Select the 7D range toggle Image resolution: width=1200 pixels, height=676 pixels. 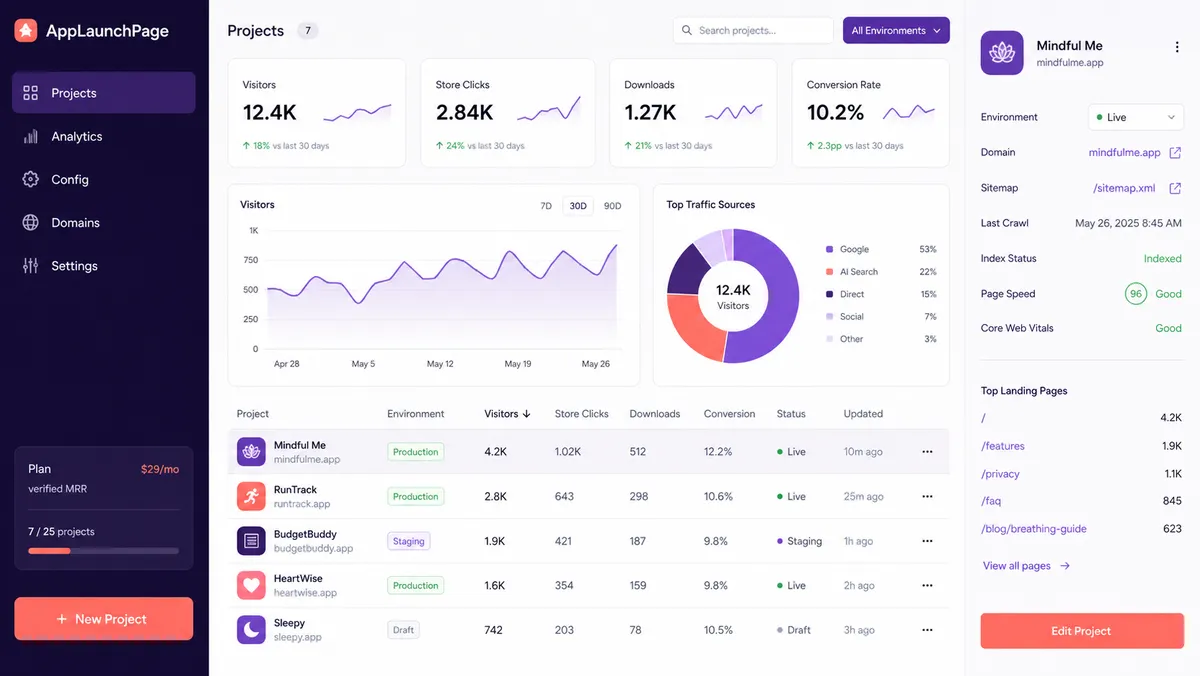click(x=546, y=206)
